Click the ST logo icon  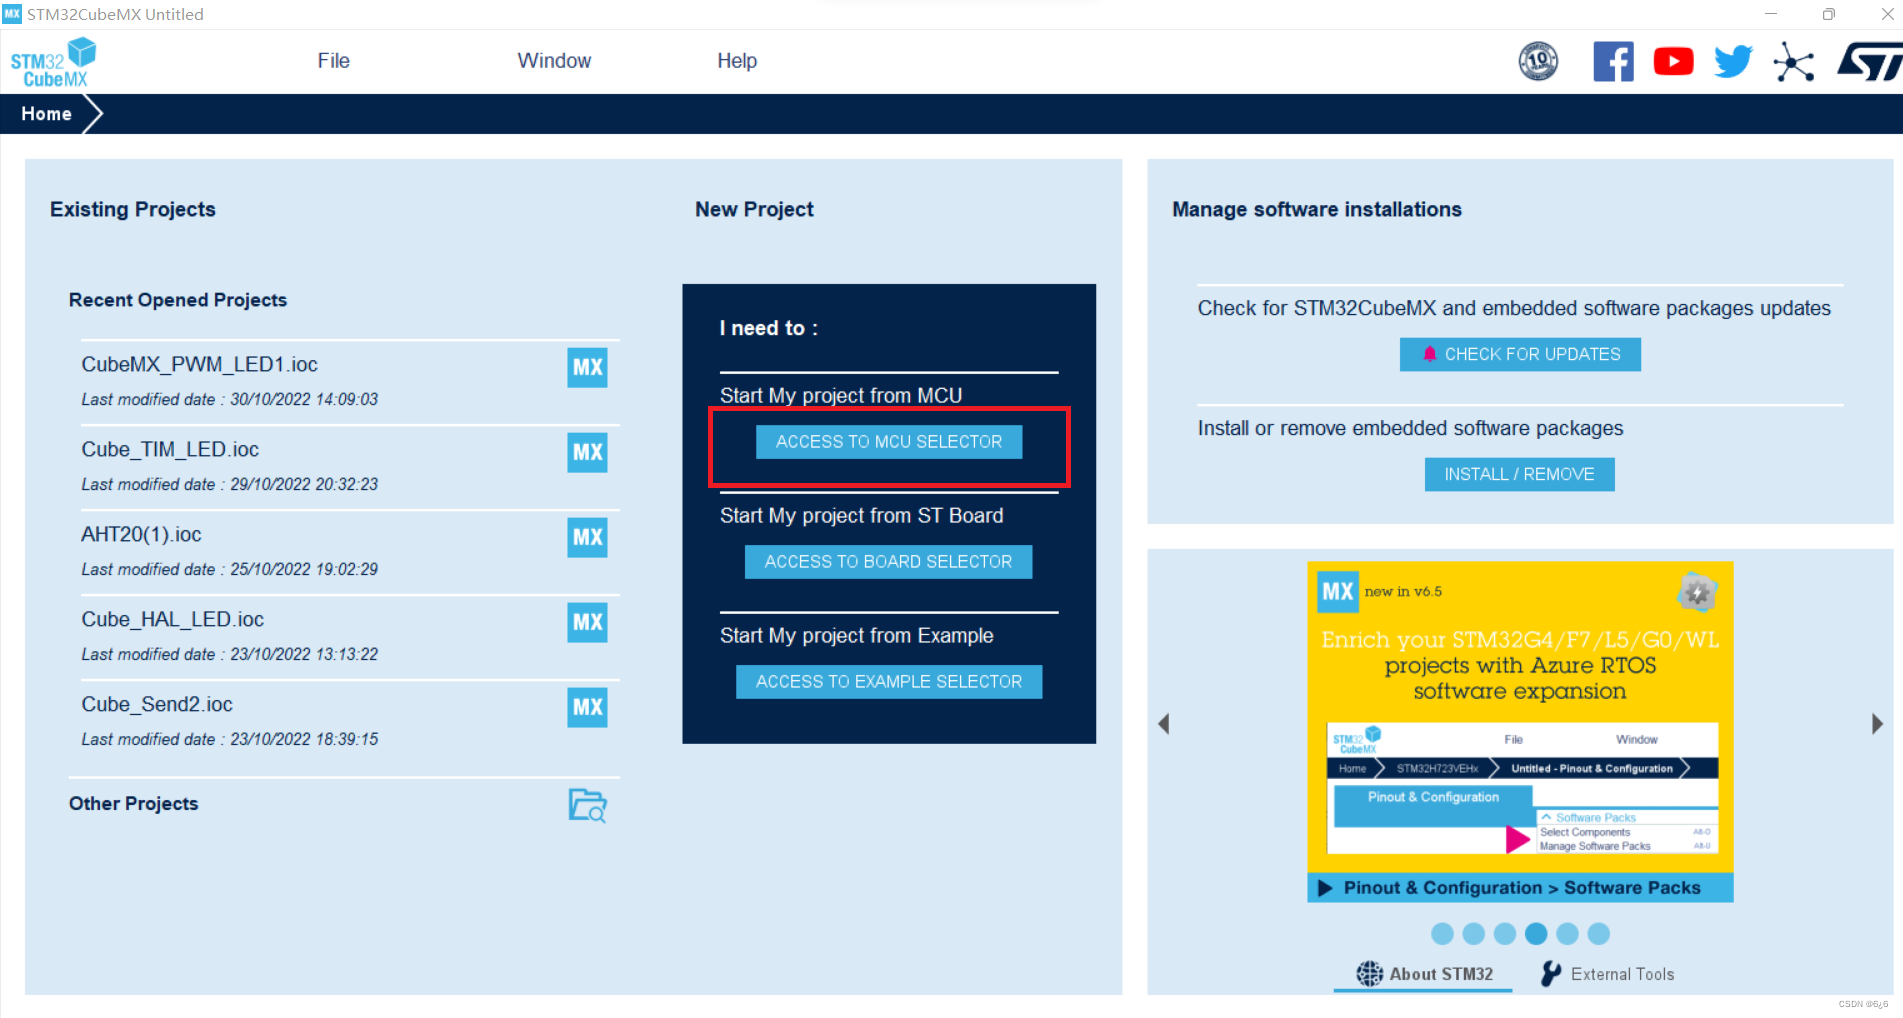point(1869,62)
